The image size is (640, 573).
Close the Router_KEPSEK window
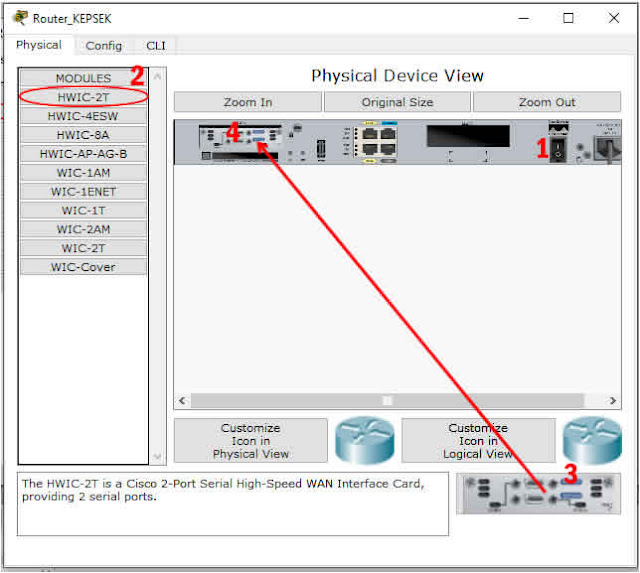(613, 18)
